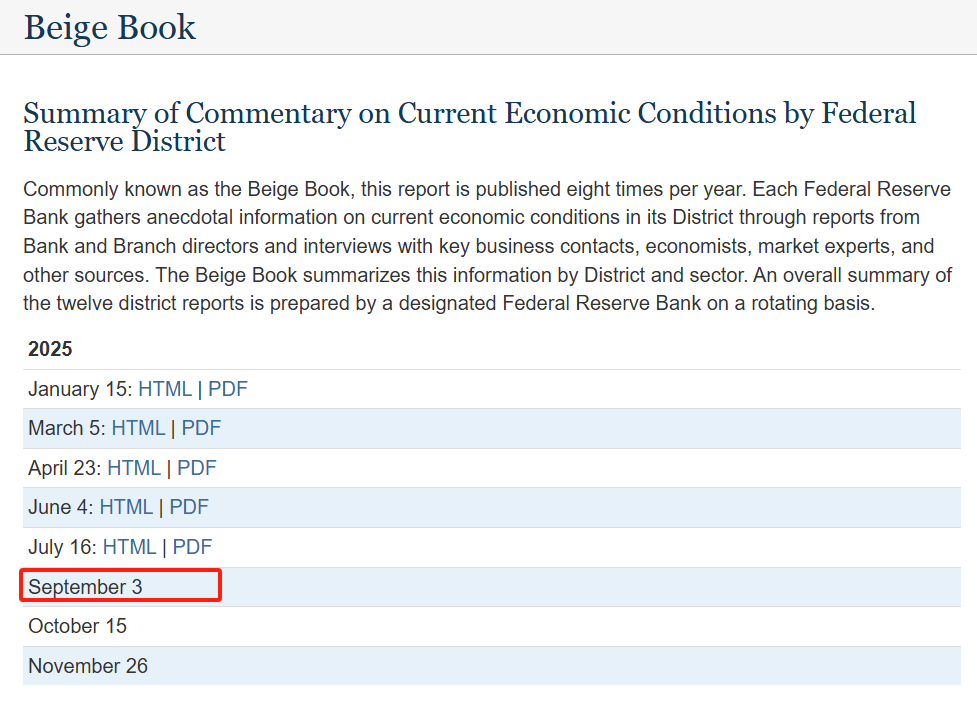Click the October 15 row
Screen dimensions: 977x711
point(77,626)
